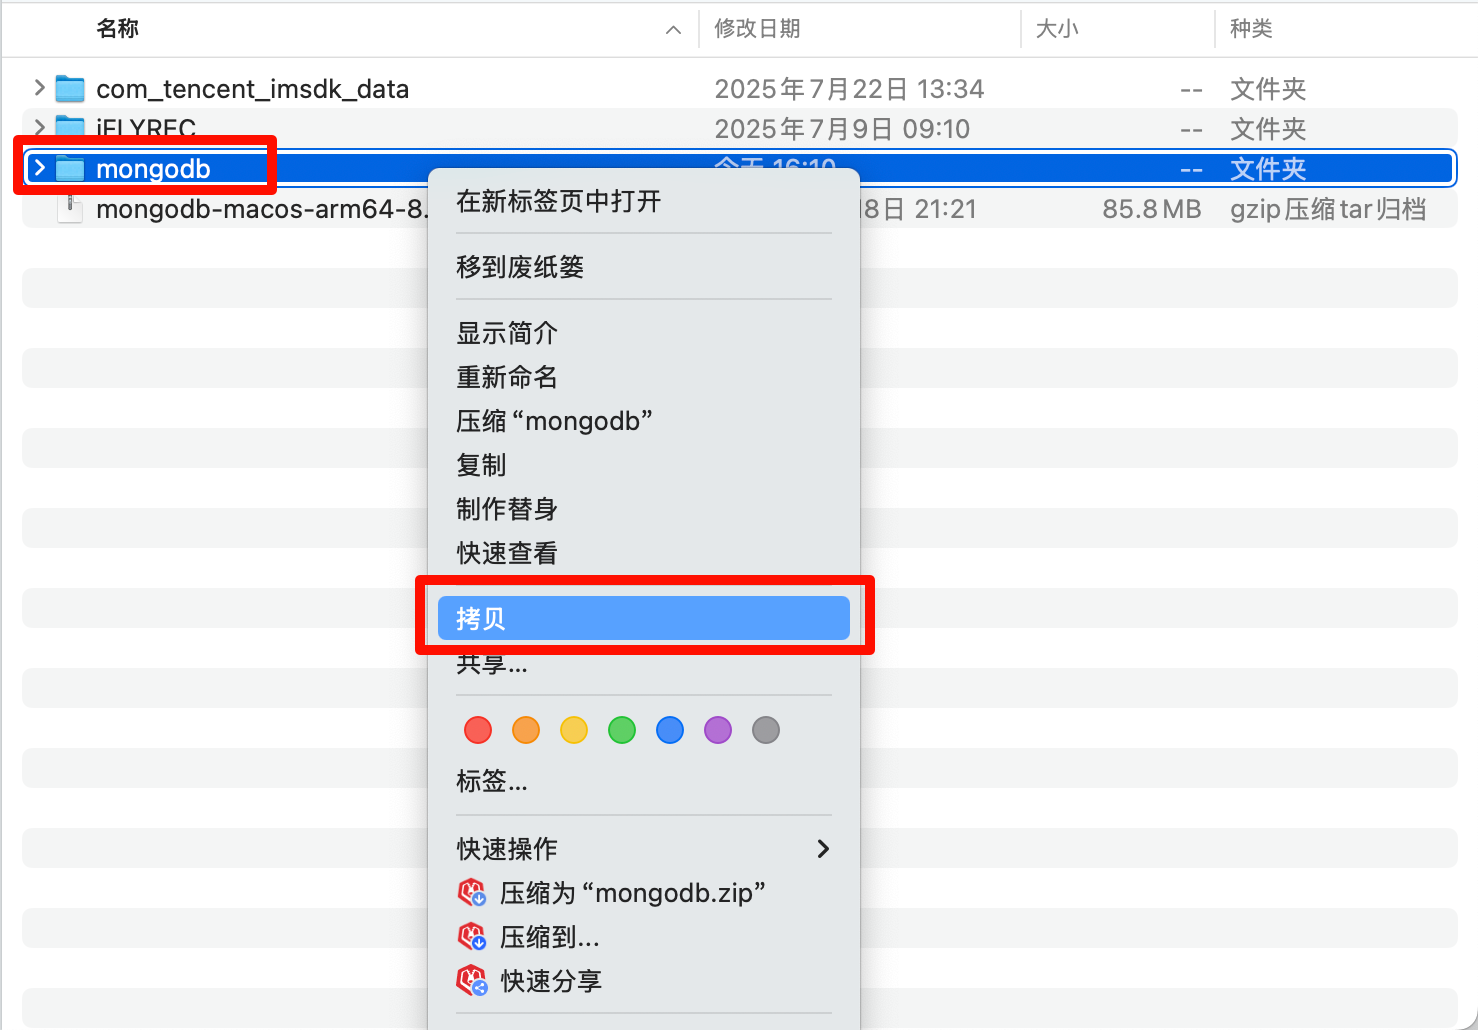Click the 快速分享 app icon
This screenshot has height=1030, width=1478.
(x=472, y=980)
